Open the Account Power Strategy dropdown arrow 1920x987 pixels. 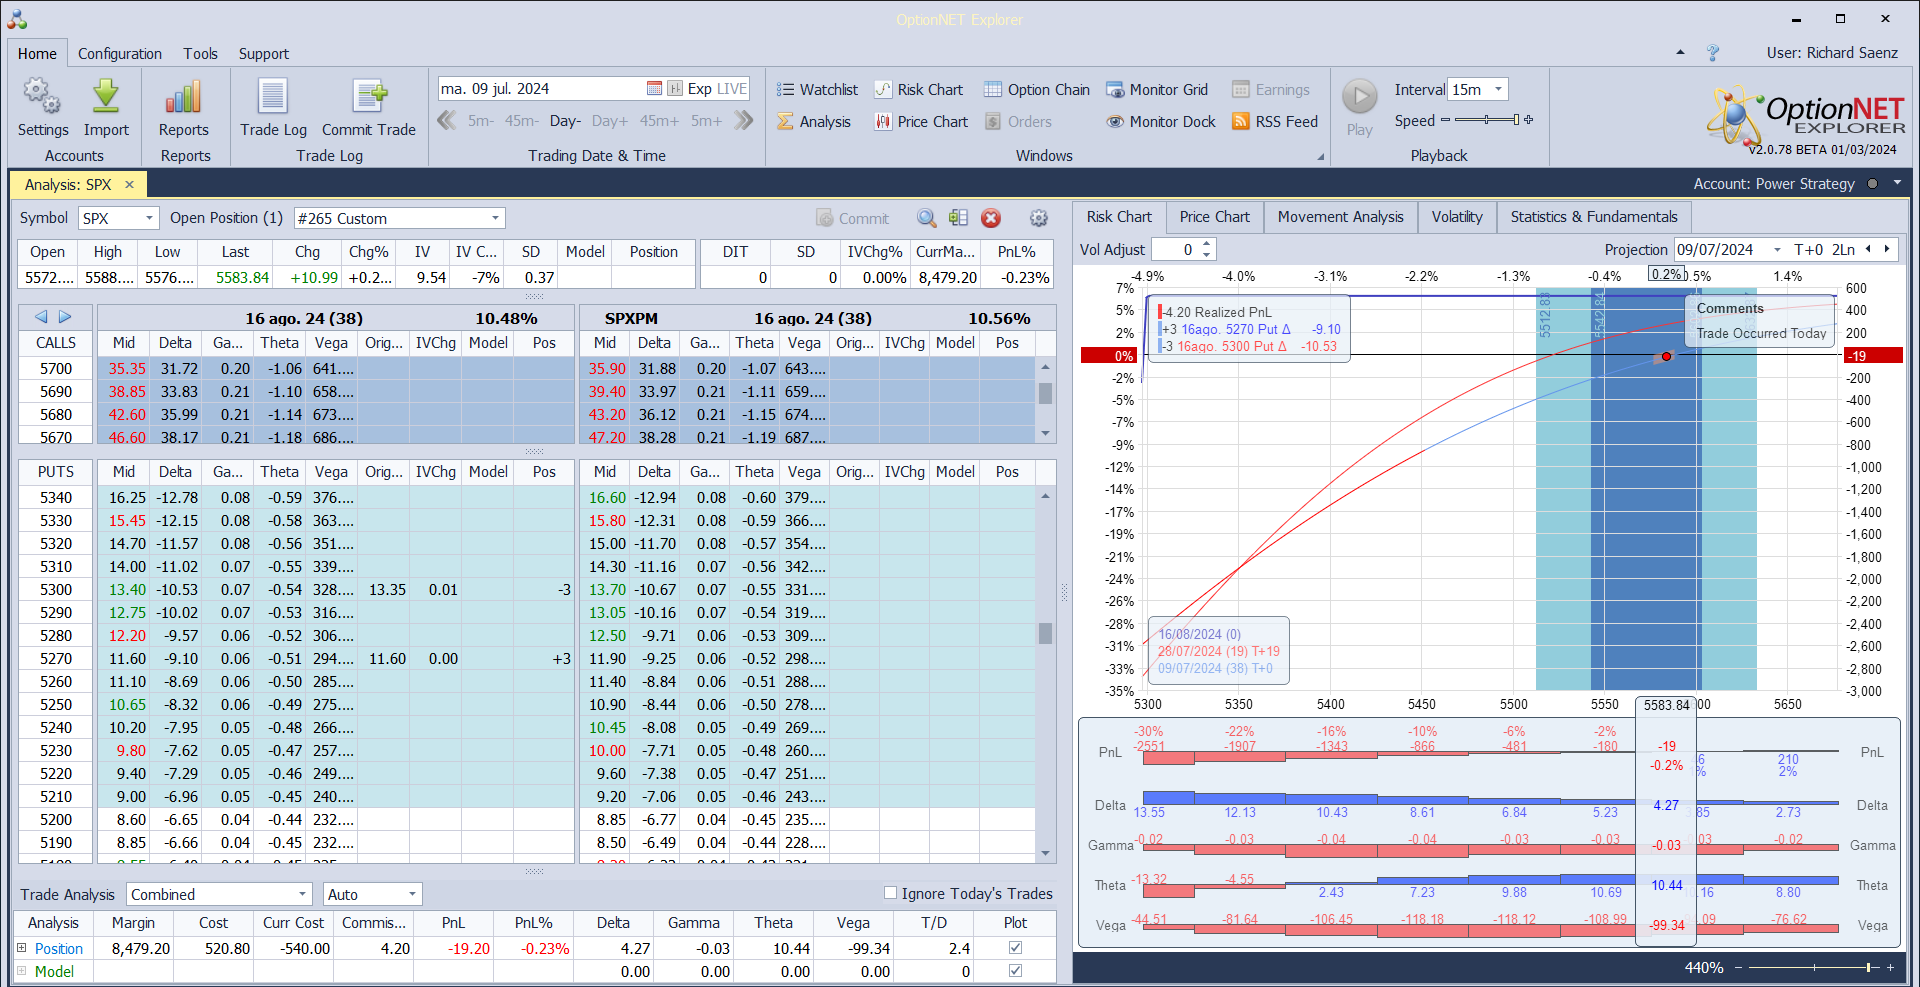click(x=1897, y=183)
